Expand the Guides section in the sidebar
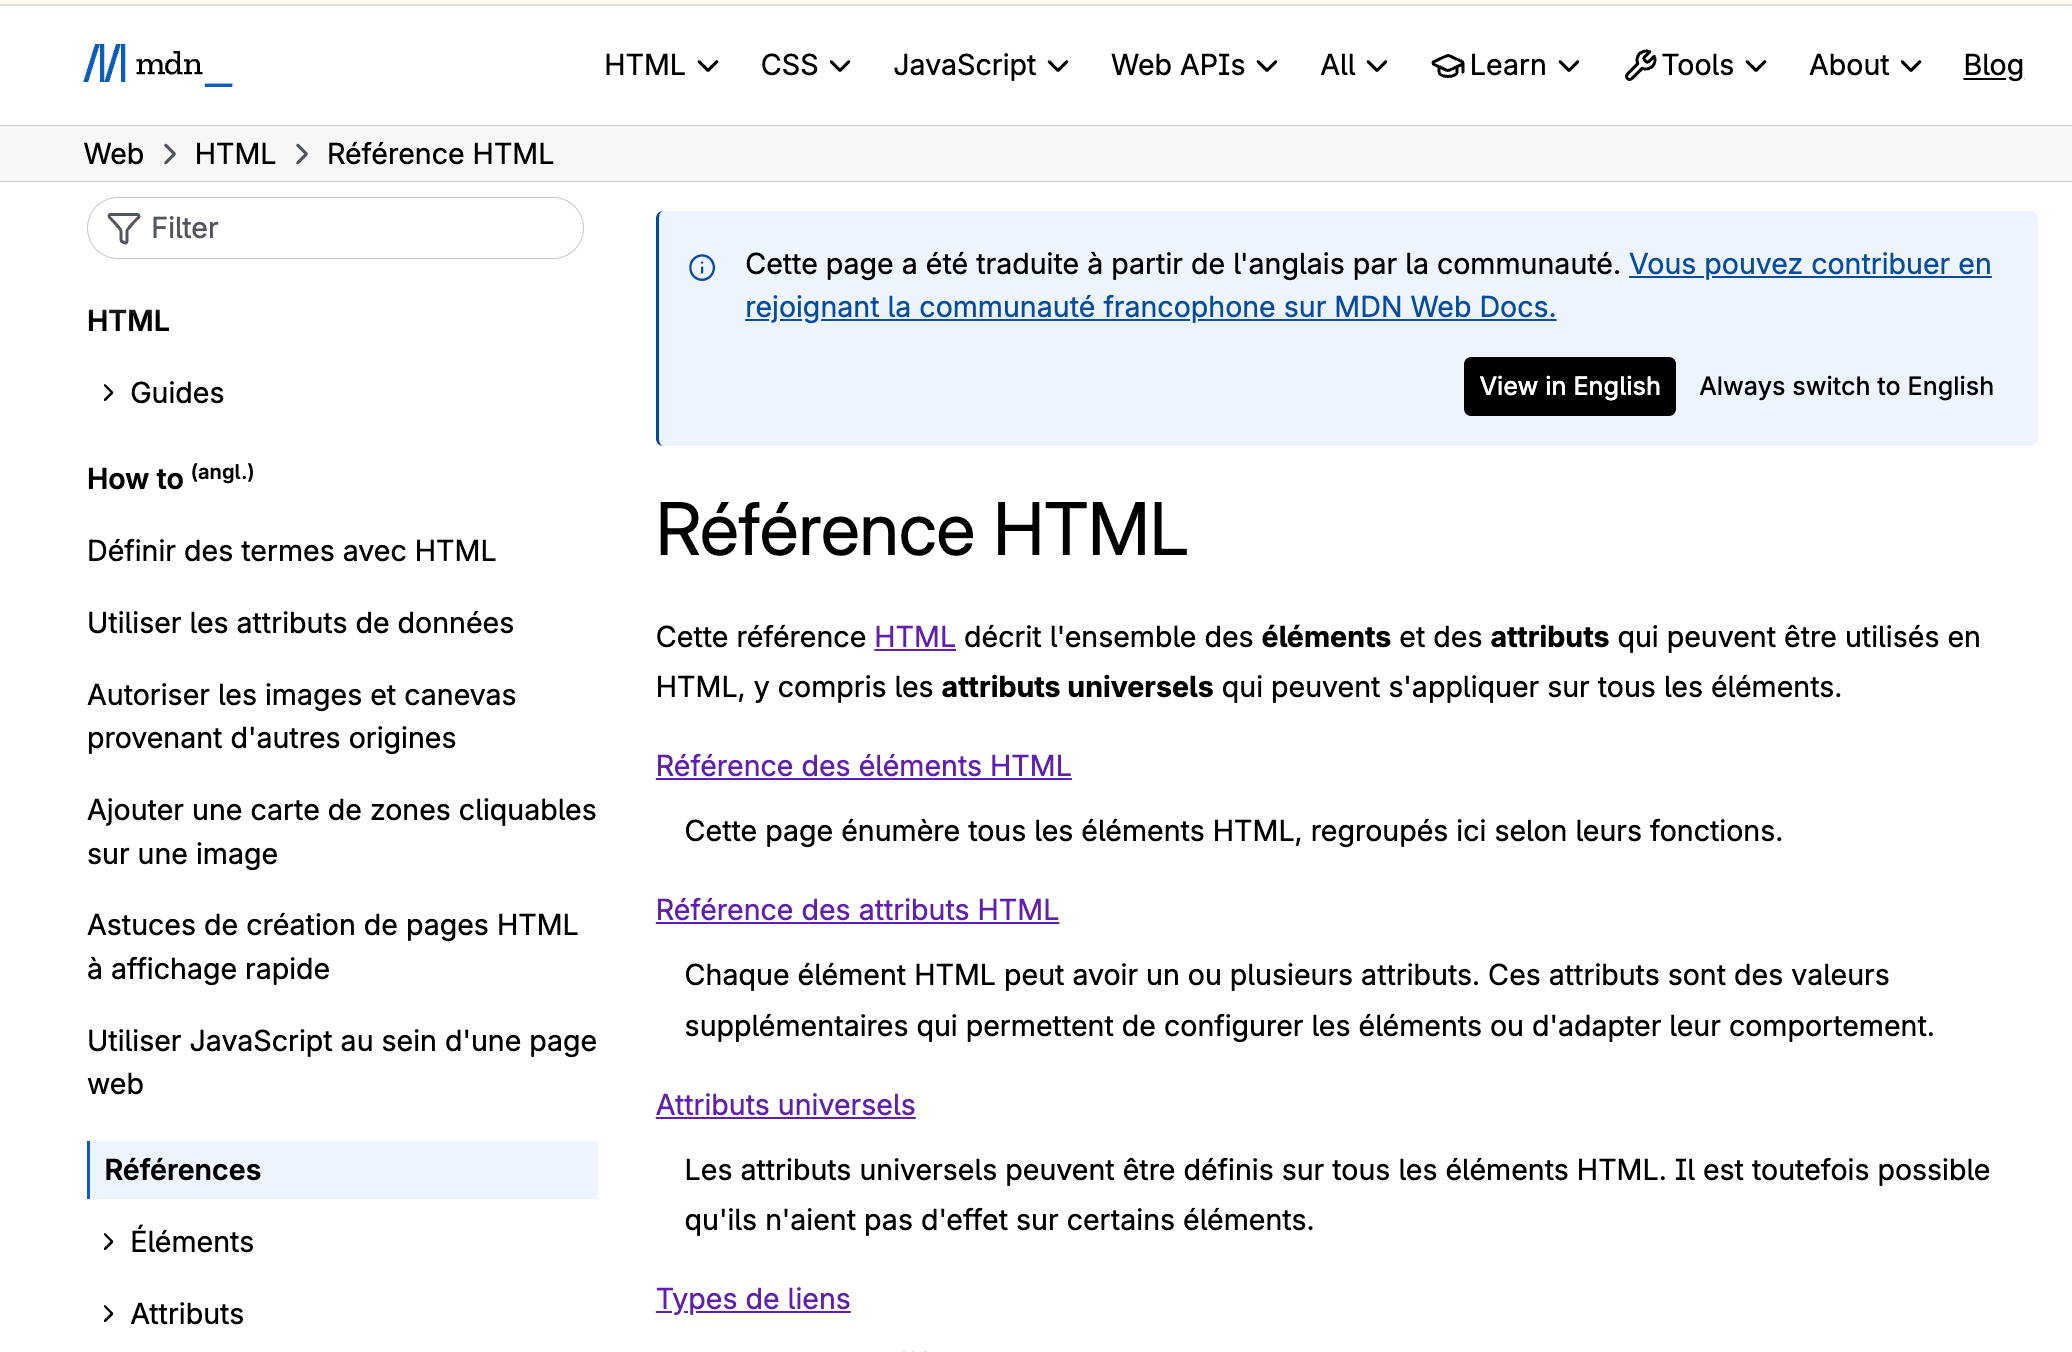 [x=175, y=392]
